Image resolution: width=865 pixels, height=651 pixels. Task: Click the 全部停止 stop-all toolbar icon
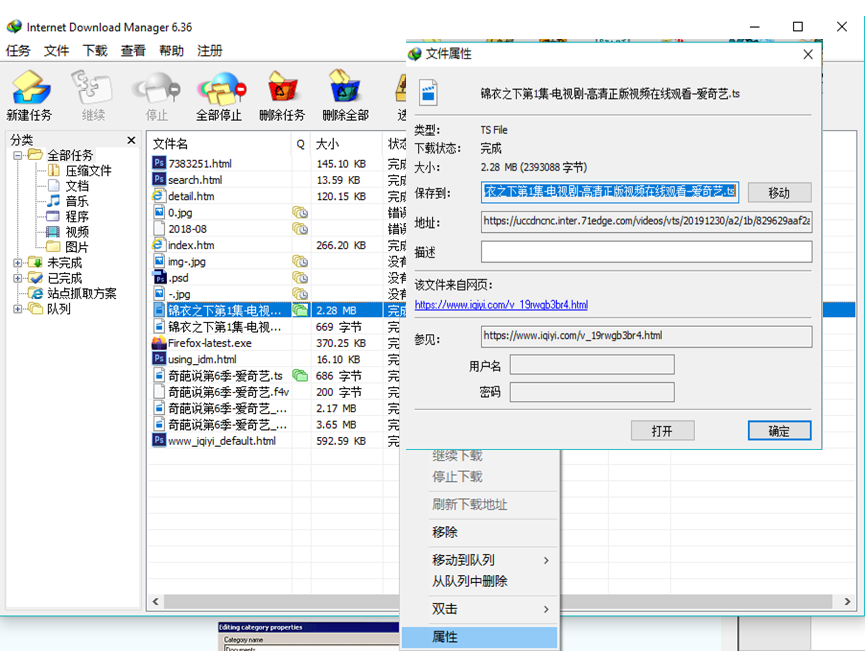220,88
